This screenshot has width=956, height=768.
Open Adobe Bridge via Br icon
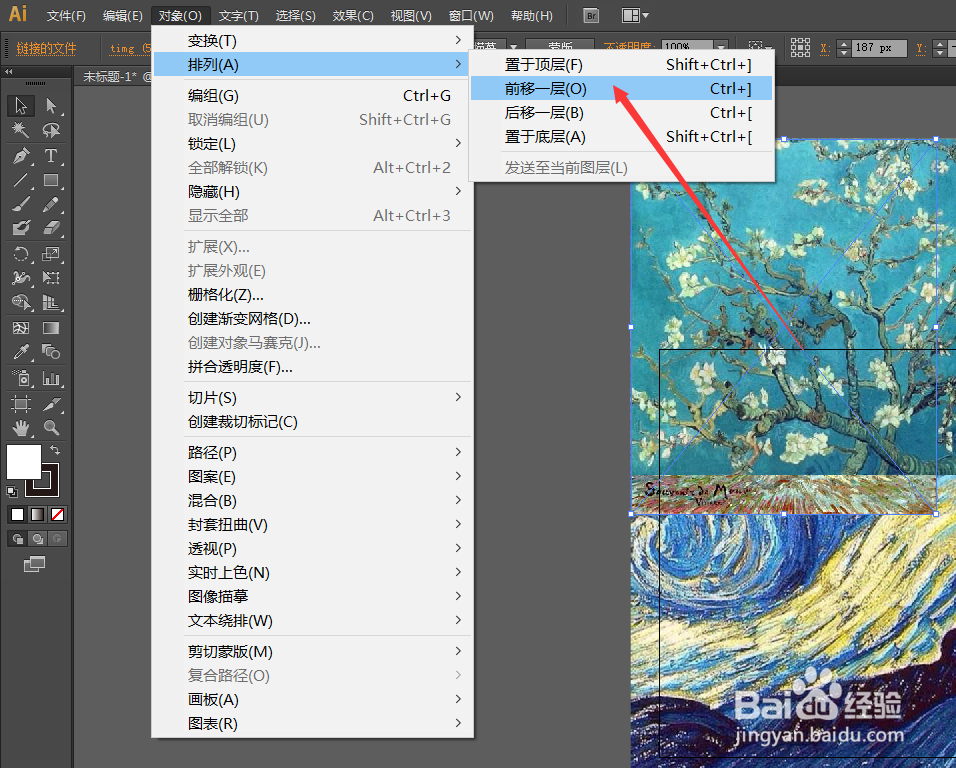pos(591,16)
